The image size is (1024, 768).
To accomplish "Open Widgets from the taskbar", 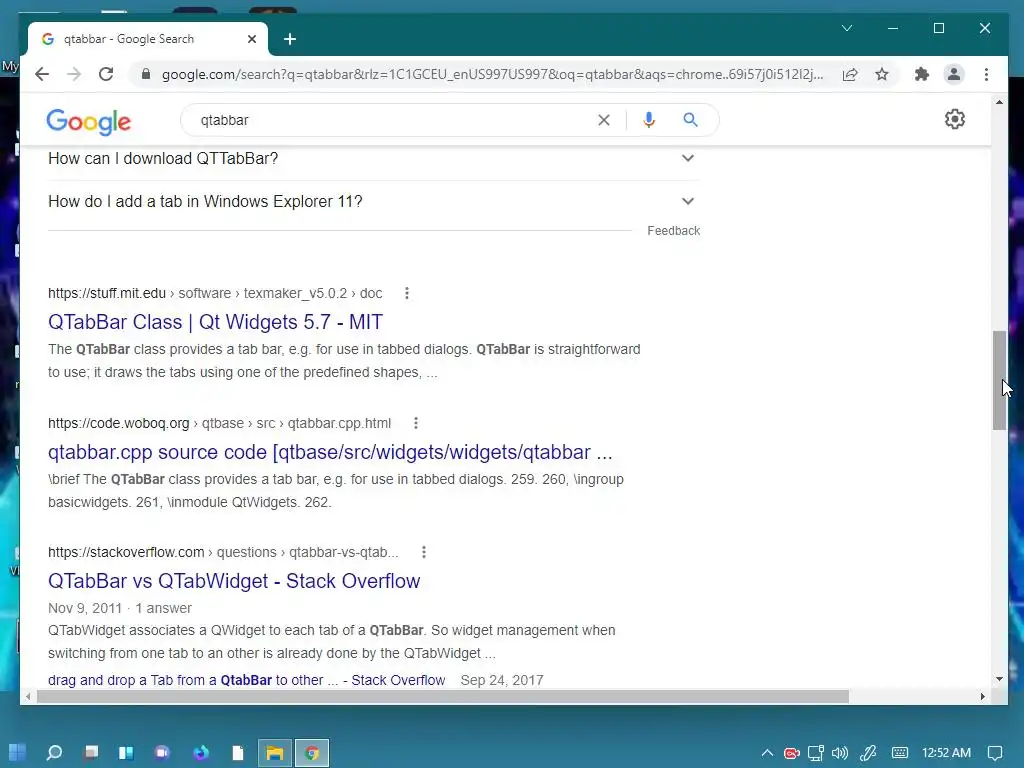I will (126, 753).
